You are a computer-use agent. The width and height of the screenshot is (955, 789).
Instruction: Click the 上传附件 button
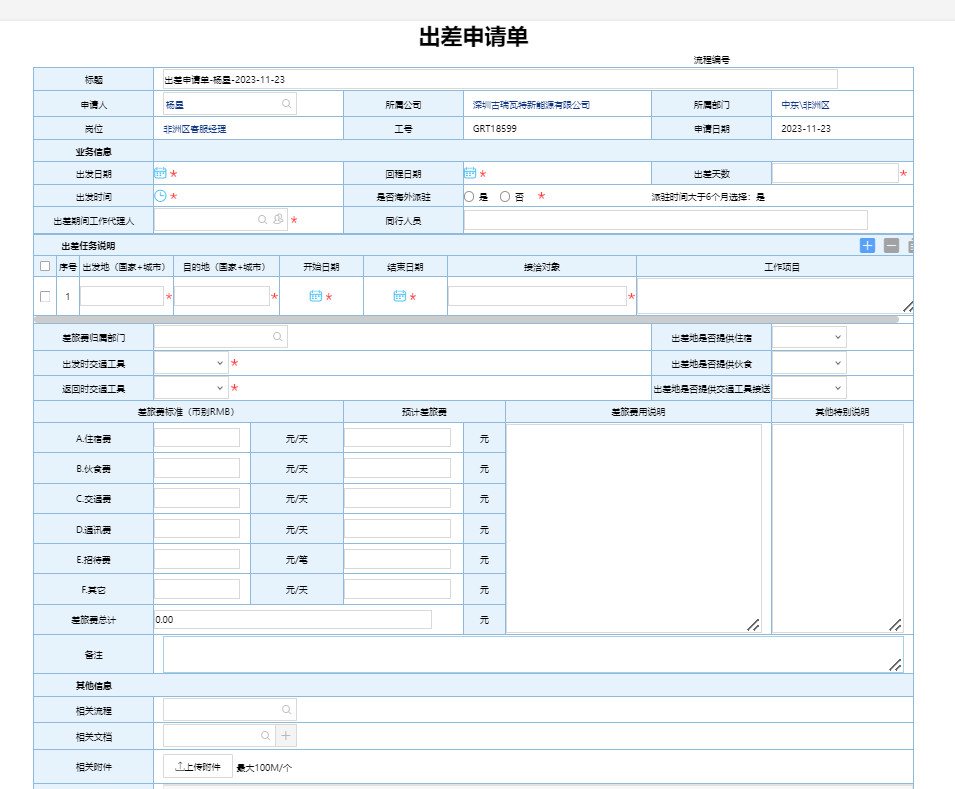[198, 766]
